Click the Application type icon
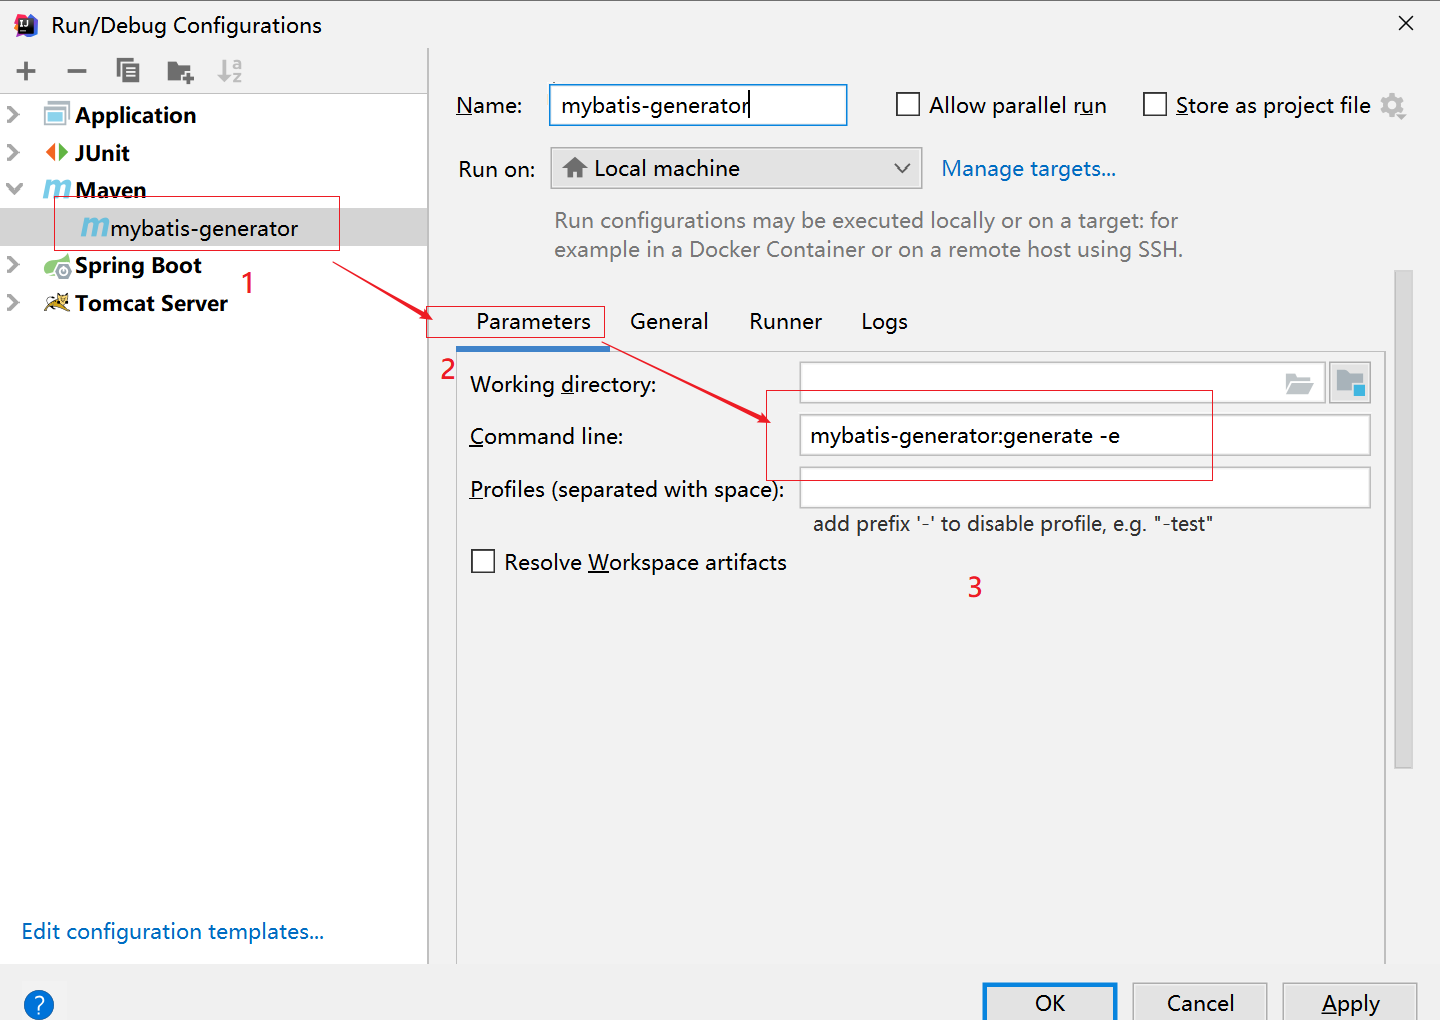This screenshot has height=1020, width=1440. [57, 115]
